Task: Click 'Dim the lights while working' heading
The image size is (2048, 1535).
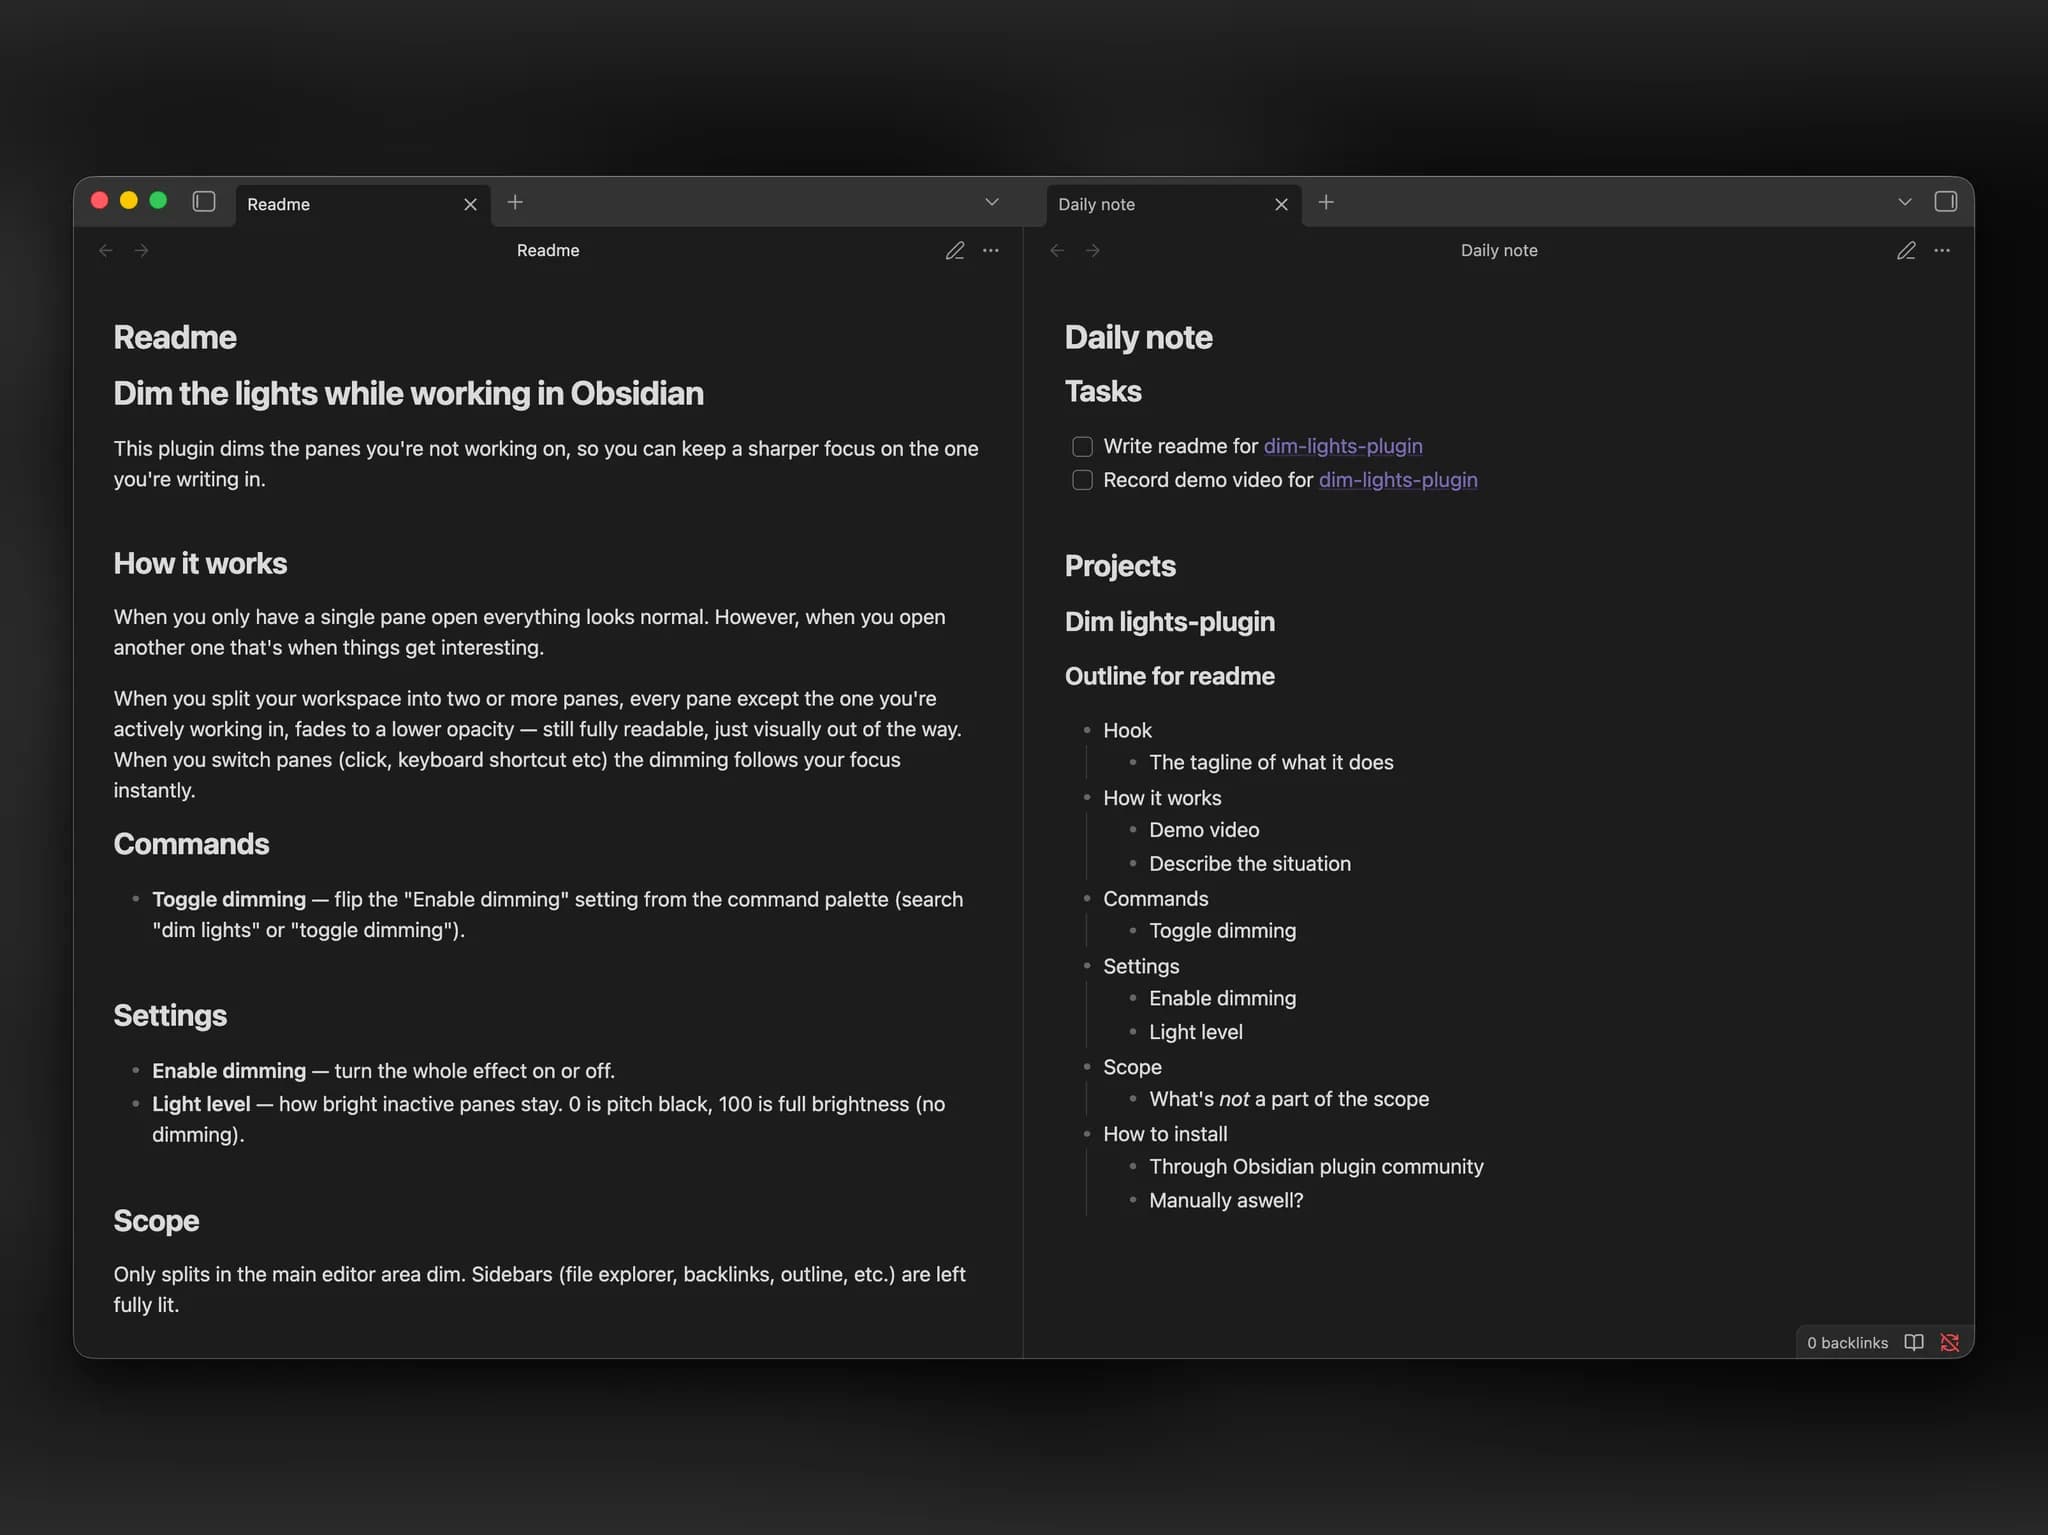Action: point(408,393)
